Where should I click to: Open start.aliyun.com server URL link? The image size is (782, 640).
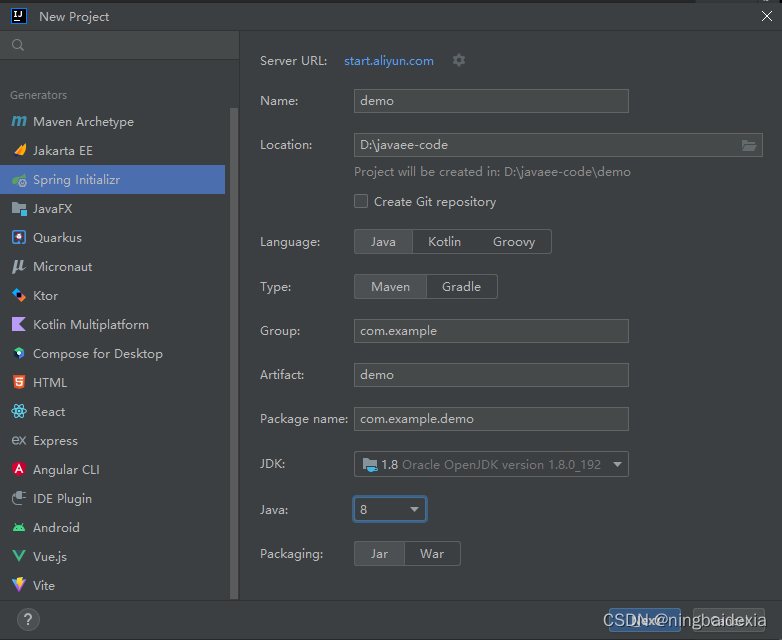click(389, 61)
